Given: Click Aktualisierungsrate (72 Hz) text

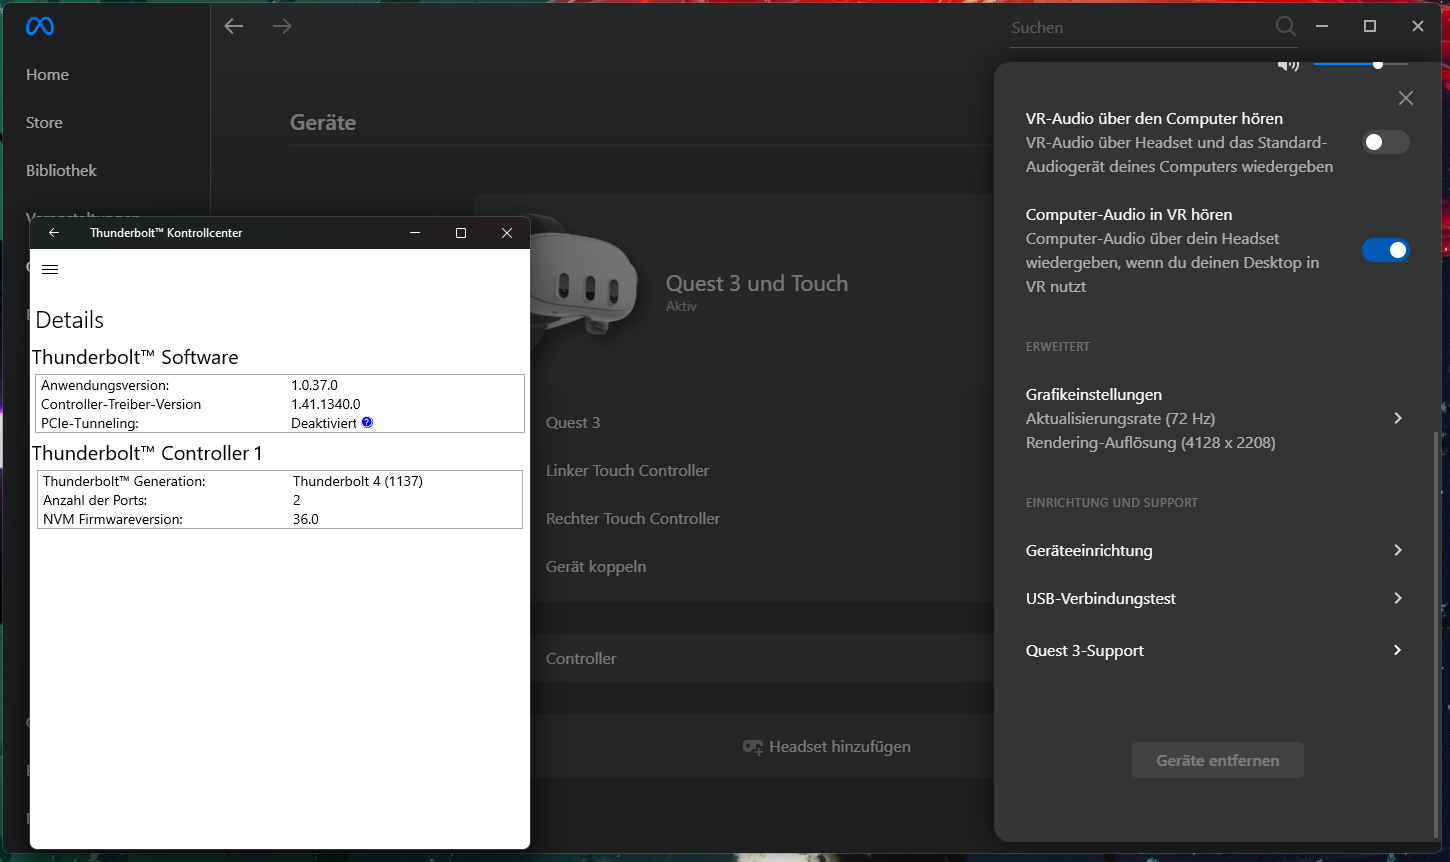Looking at the screenshot, I should coord(1120,419).
